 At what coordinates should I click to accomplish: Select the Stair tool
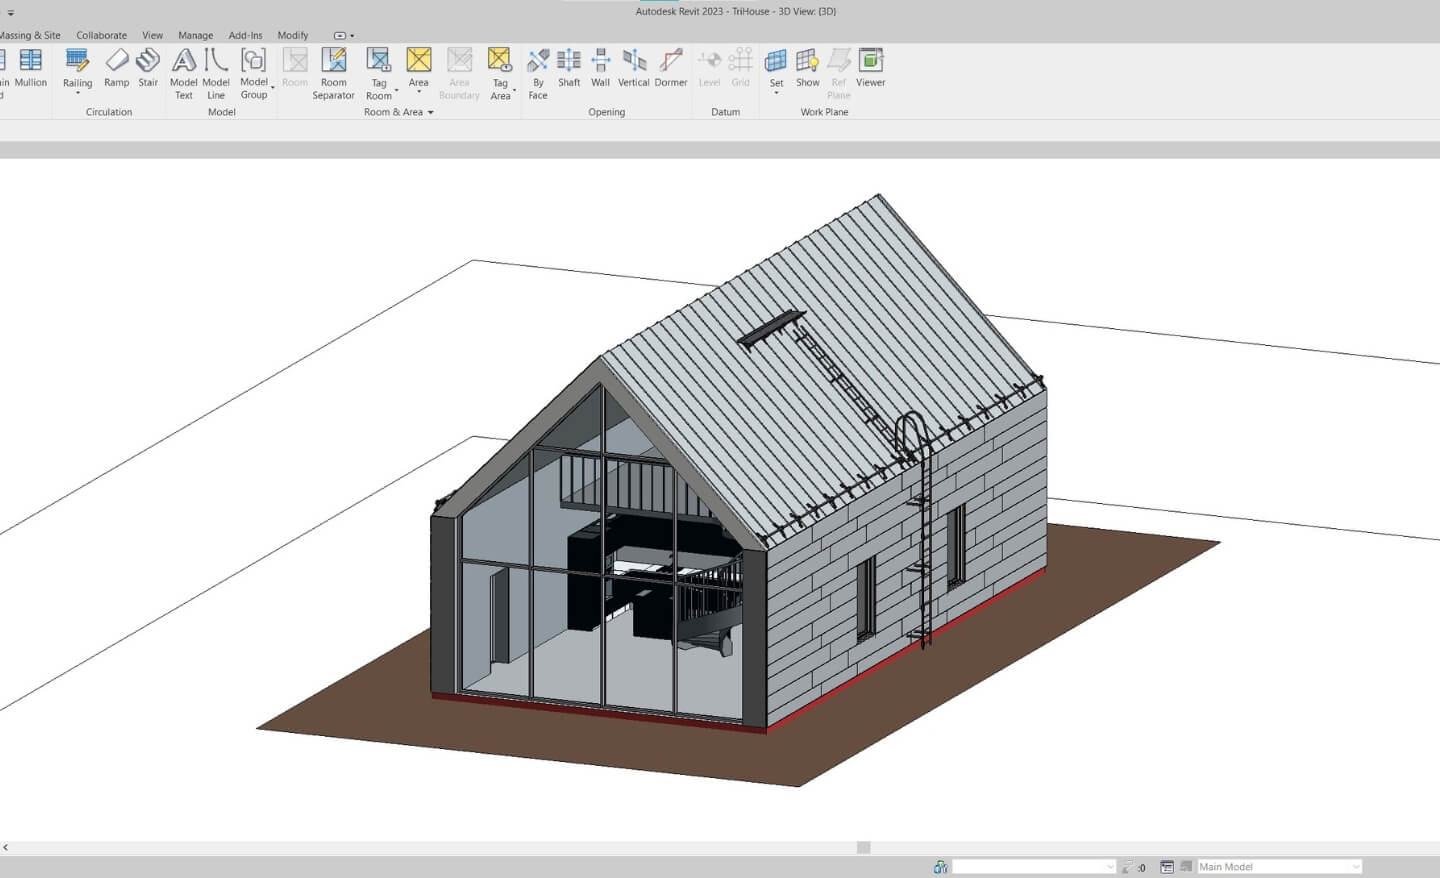pos(148,68)
